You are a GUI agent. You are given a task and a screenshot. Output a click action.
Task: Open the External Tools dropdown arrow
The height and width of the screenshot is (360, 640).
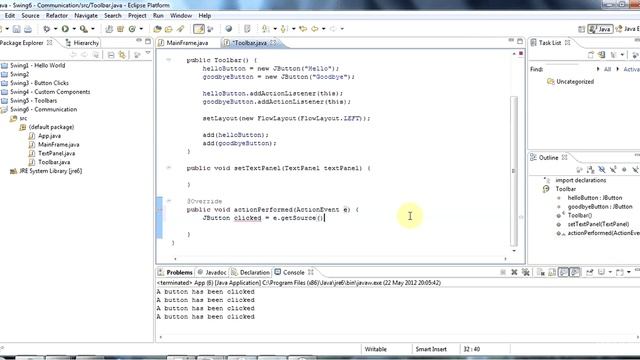click(93, 29)
